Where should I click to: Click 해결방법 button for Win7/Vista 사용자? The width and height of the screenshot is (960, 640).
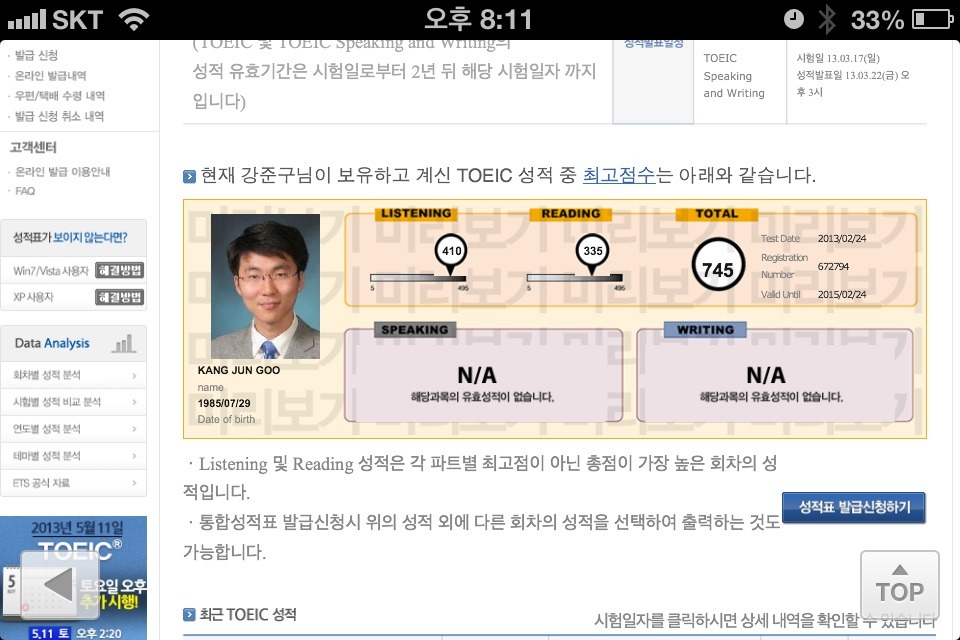119,271
